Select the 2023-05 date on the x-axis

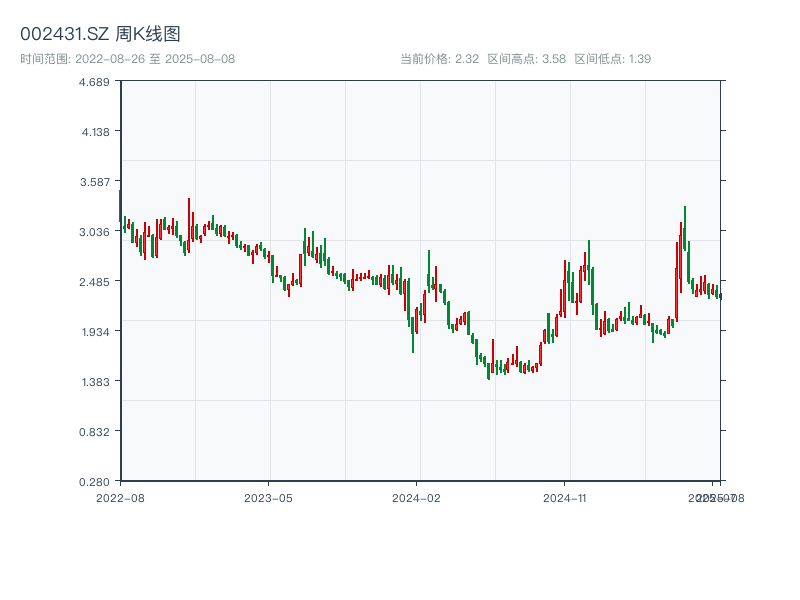click(x=268, y=497)
